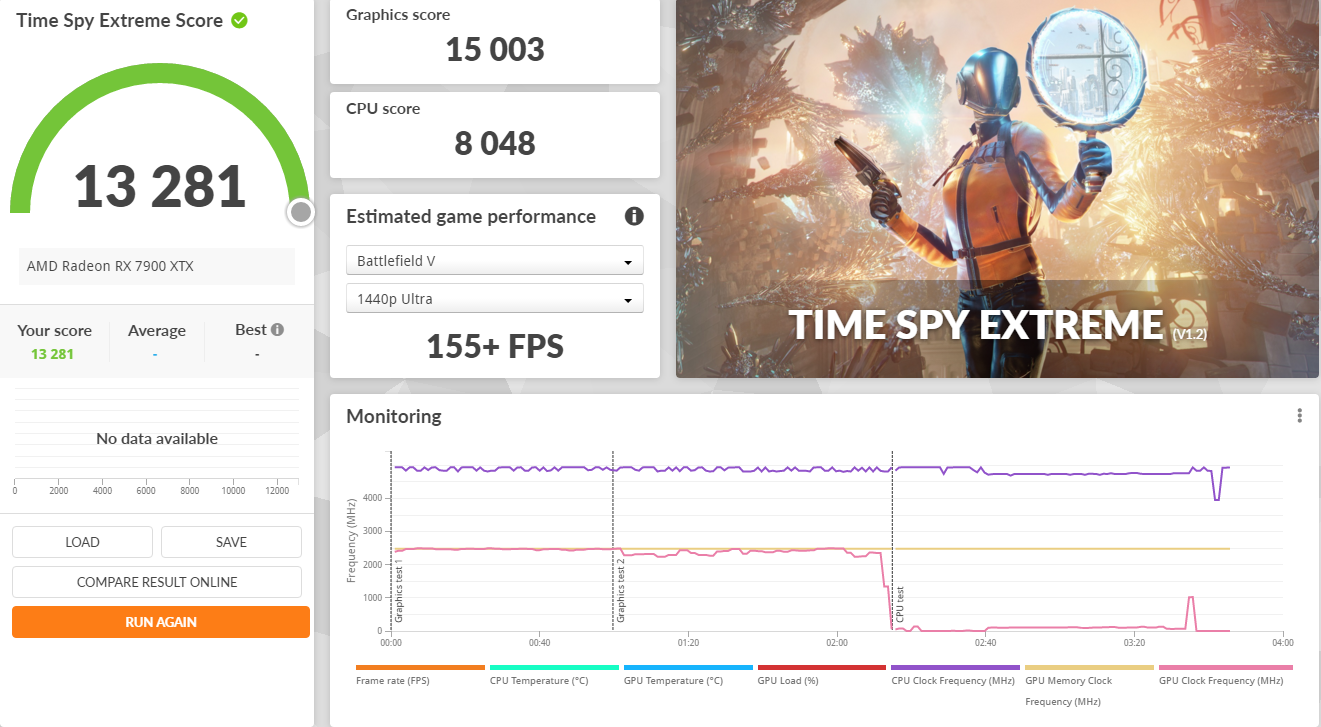Click COMPARE RESULT ONLINE button
Viewport: 1321px width, 727px height.
tap(157, 582)
